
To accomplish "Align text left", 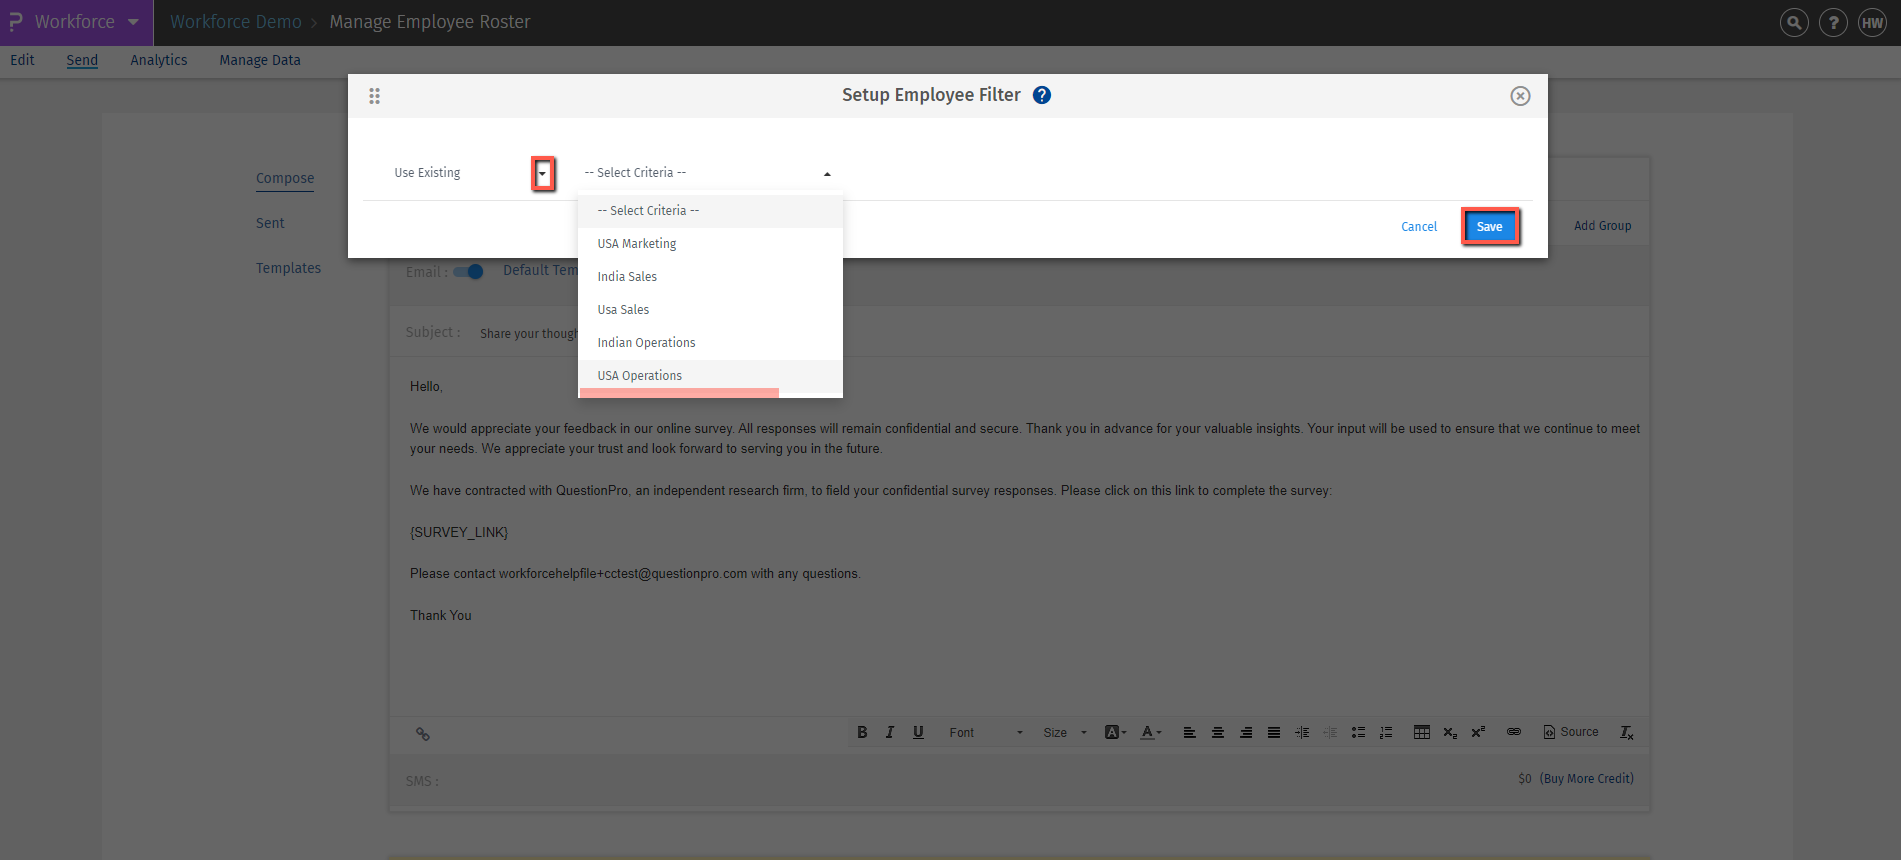I will pyautogui.click(x=1190, y=732).
